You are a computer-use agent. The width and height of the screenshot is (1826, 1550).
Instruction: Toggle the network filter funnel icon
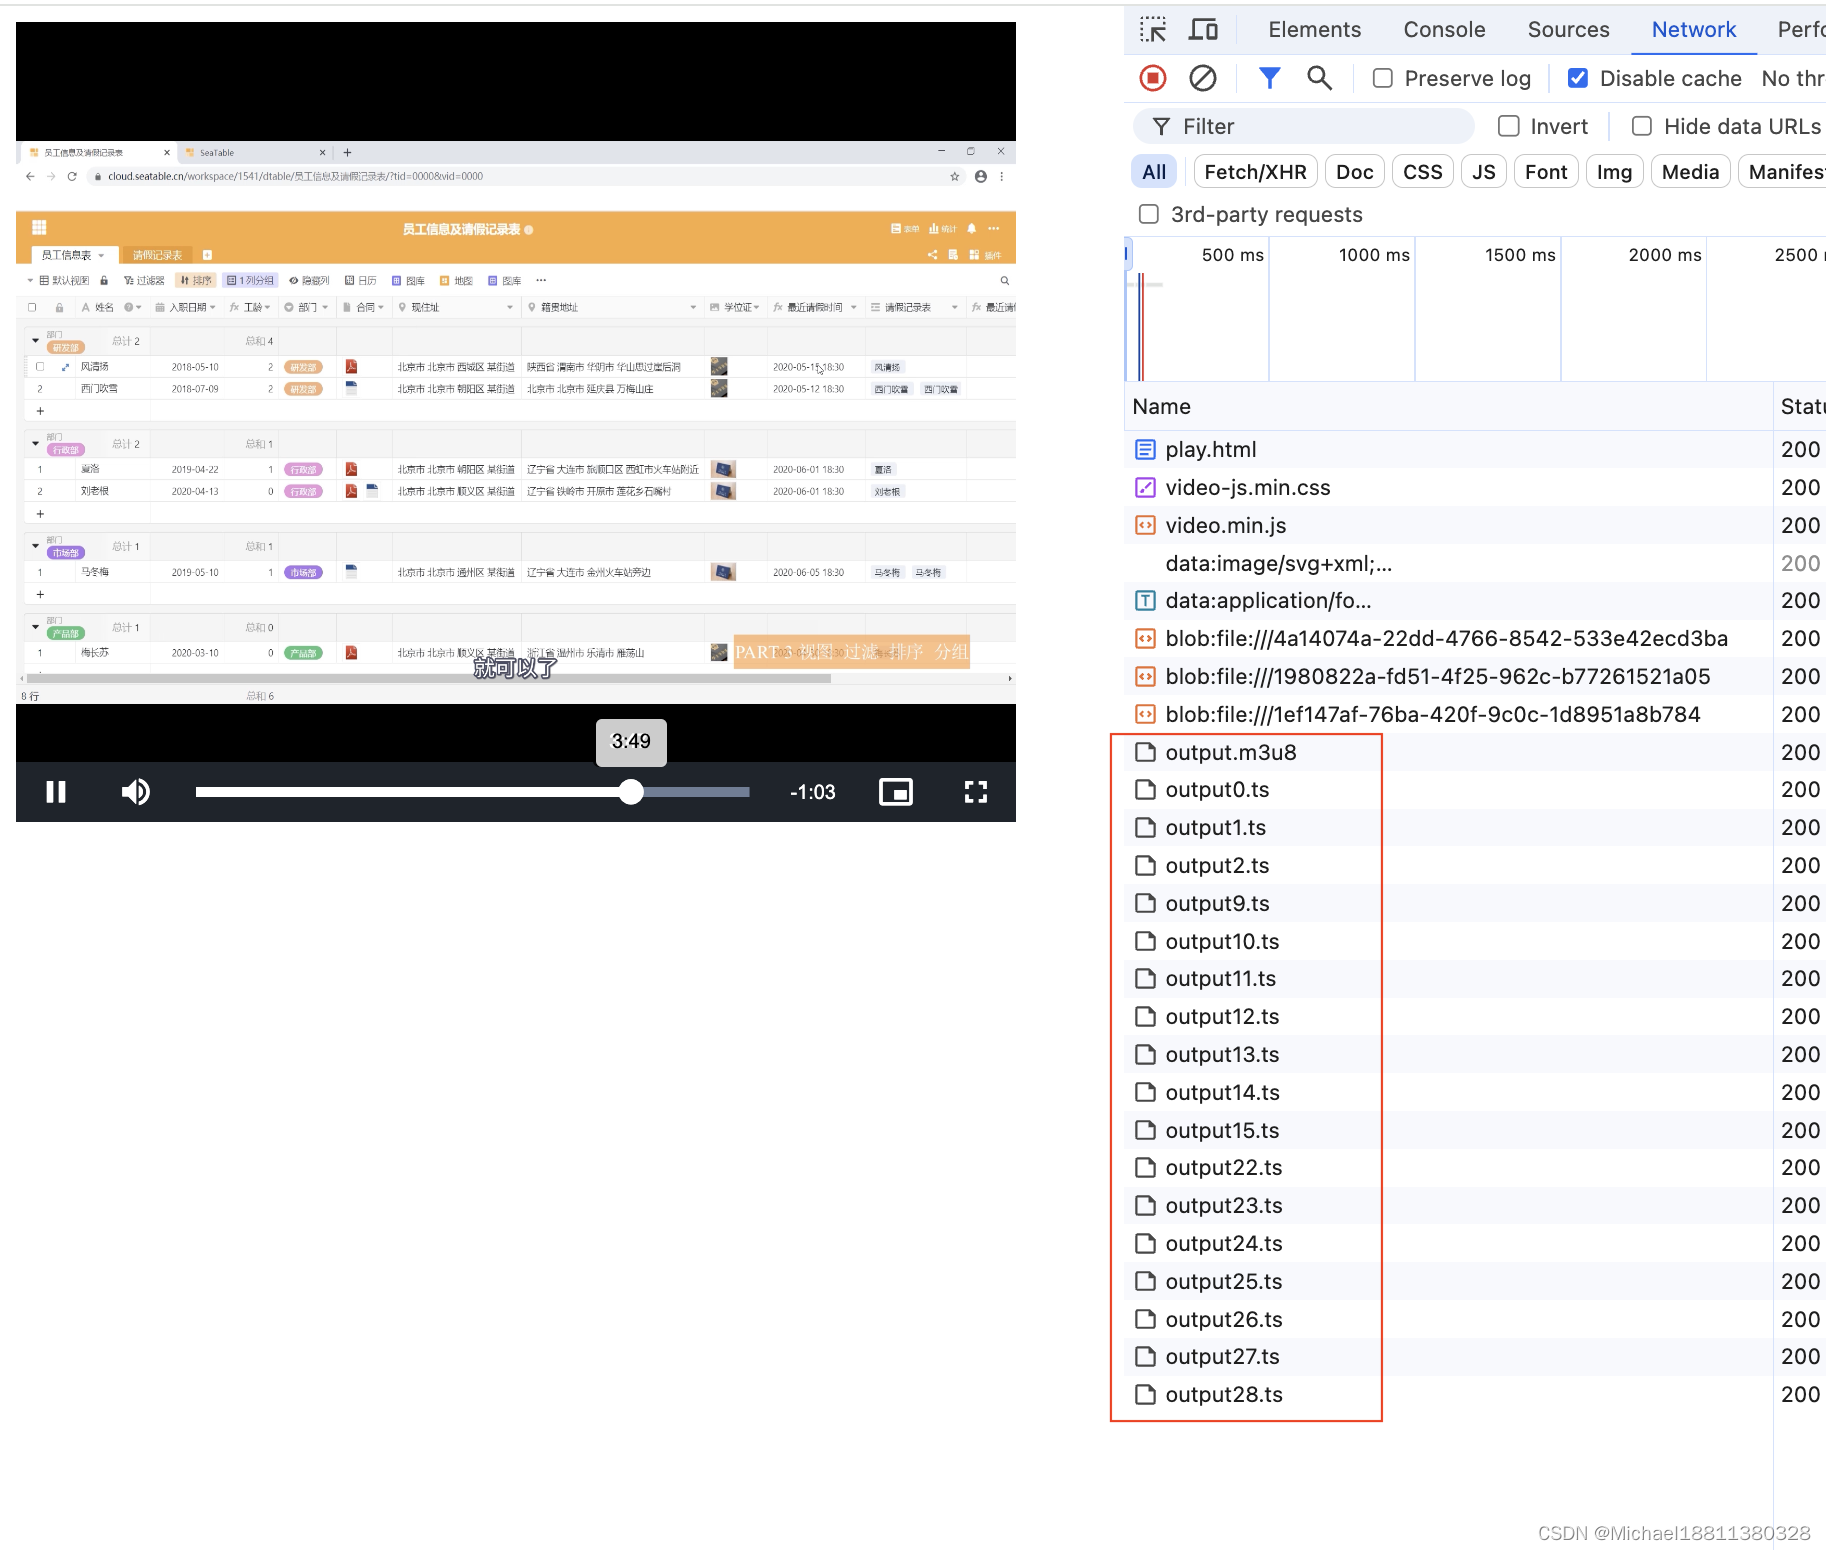coord(1269,78)
